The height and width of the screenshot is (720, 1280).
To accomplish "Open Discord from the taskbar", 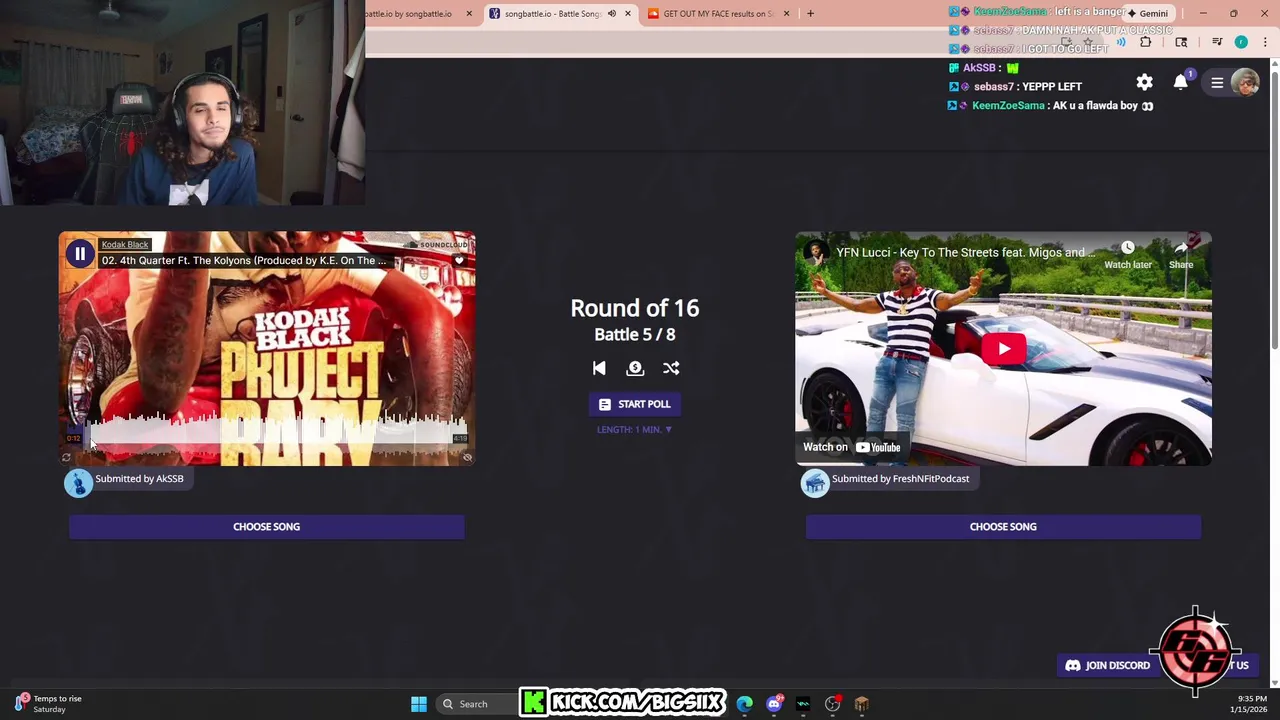I will point(774,704).
